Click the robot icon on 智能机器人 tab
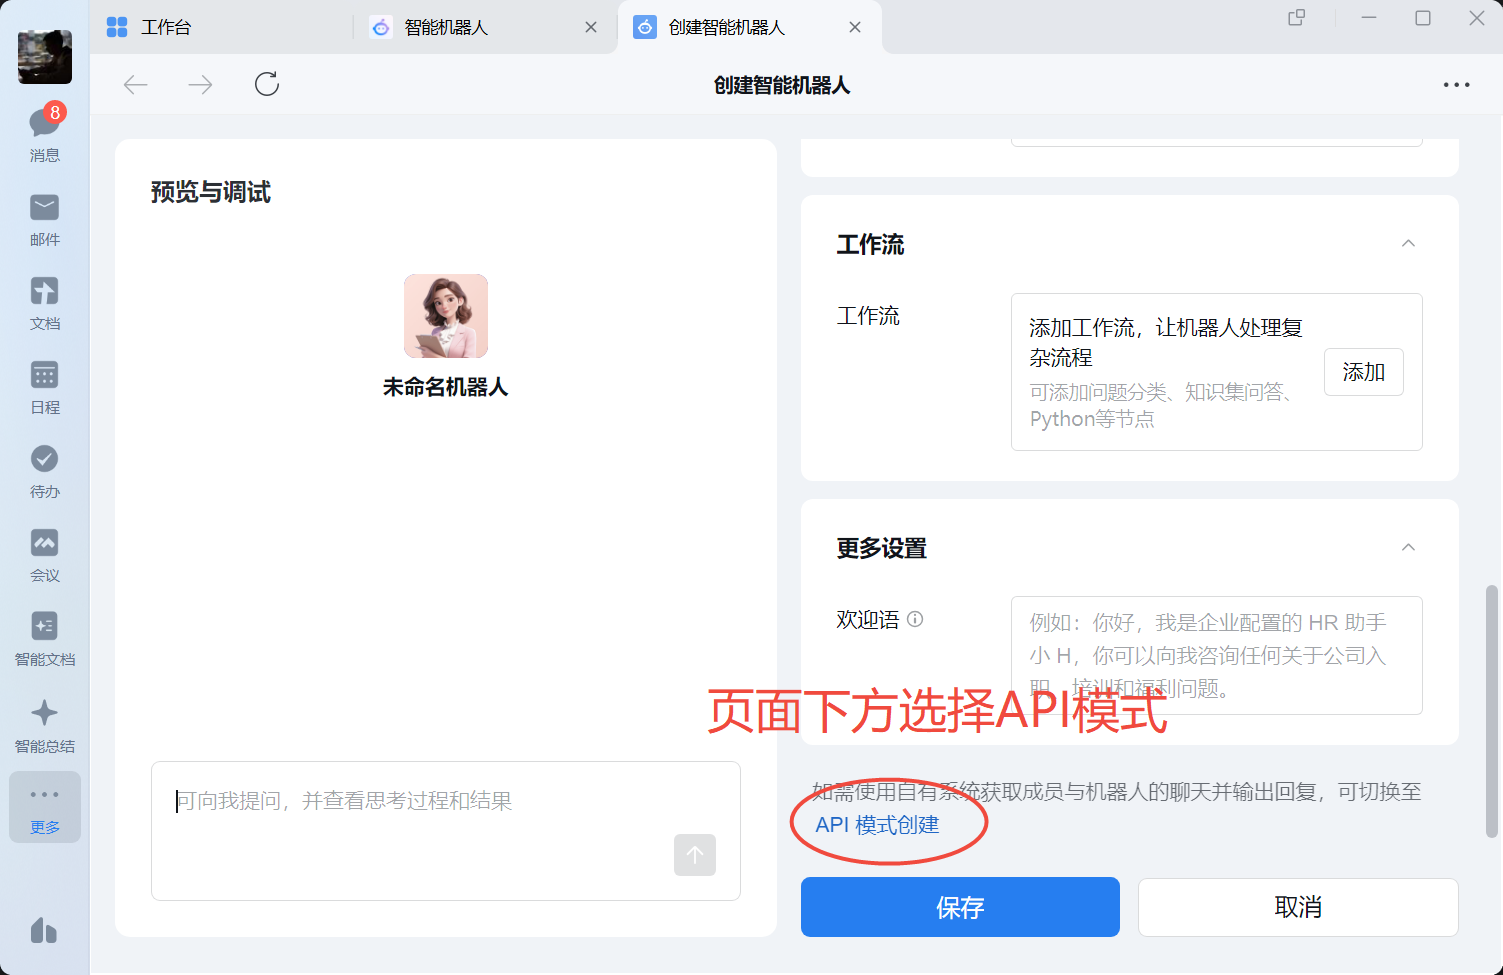1503x975 pixels. coord(381,27)
